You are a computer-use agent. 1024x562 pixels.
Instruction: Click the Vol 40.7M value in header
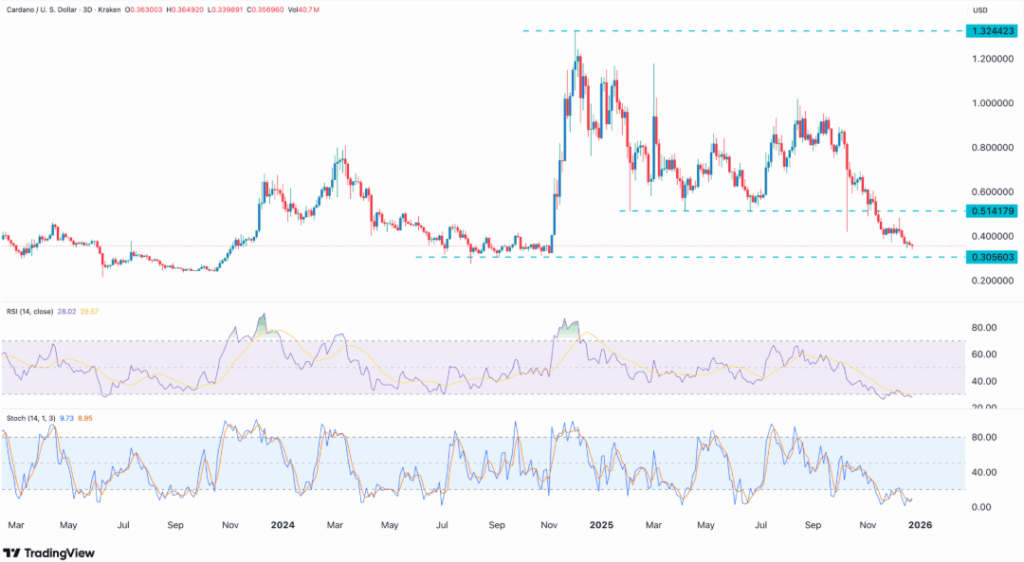[x=306, y=10]
